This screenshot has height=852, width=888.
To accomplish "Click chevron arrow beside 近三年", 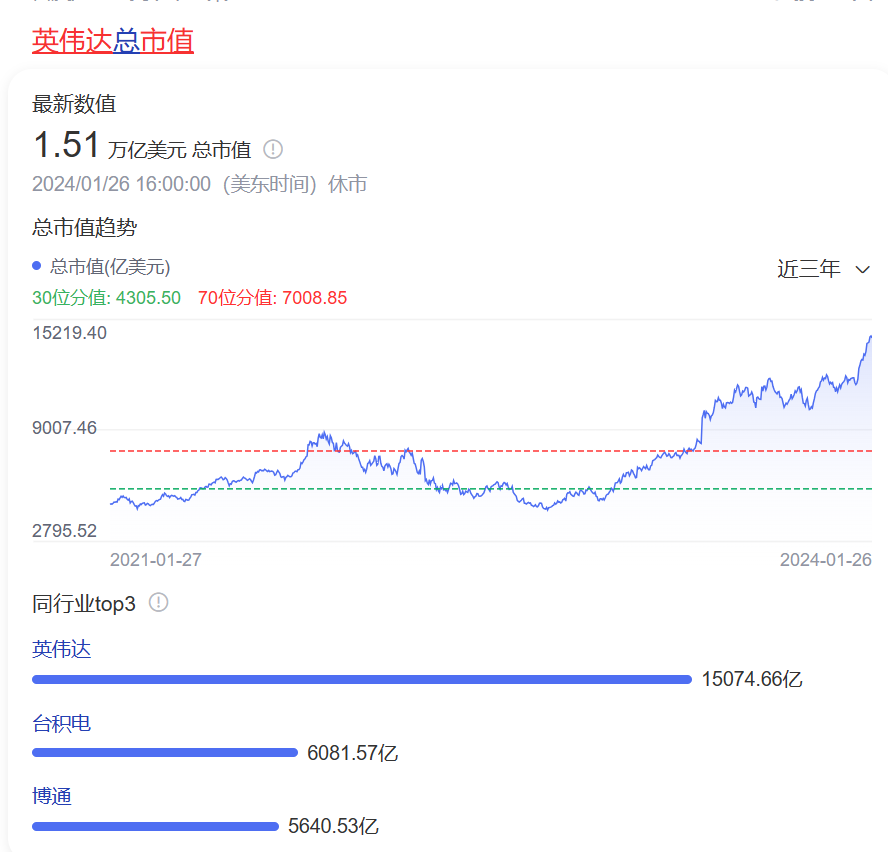I will (862, 270).
